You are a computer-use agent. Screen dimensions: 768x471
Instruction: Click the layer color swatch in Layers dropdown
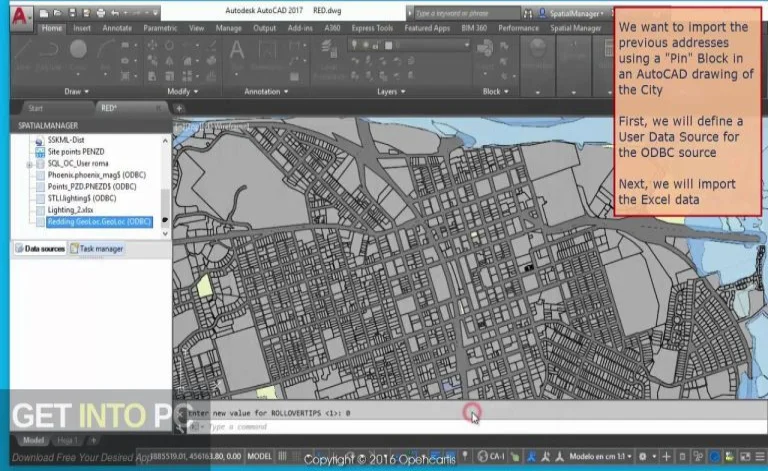pyautogui.click(x=388, y=46)
